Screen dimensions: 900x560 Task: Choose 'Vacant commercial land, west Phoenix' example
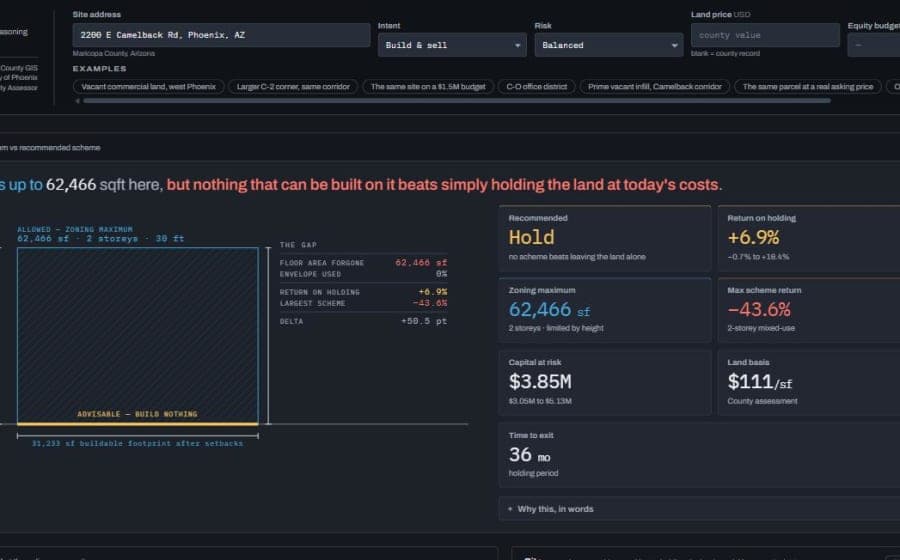point(149,87)
